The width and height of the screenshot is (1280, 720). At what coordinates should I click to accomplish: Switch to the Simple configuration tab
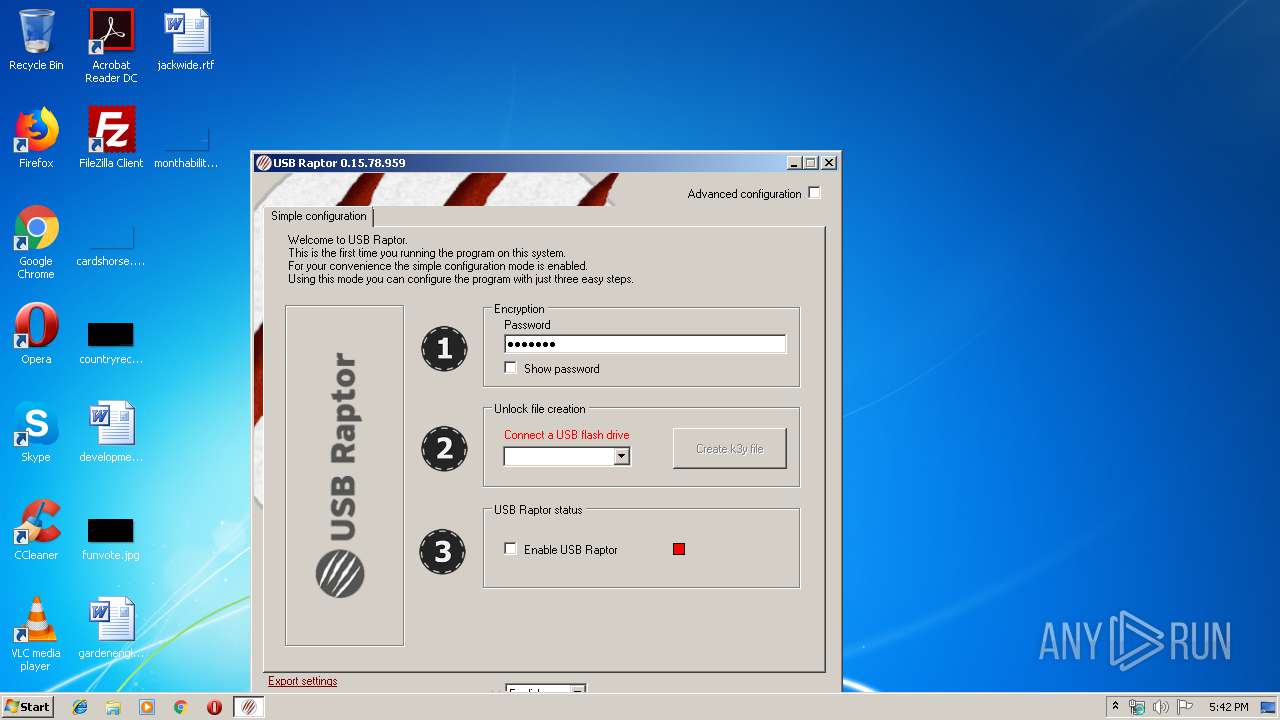click(319, 216)
